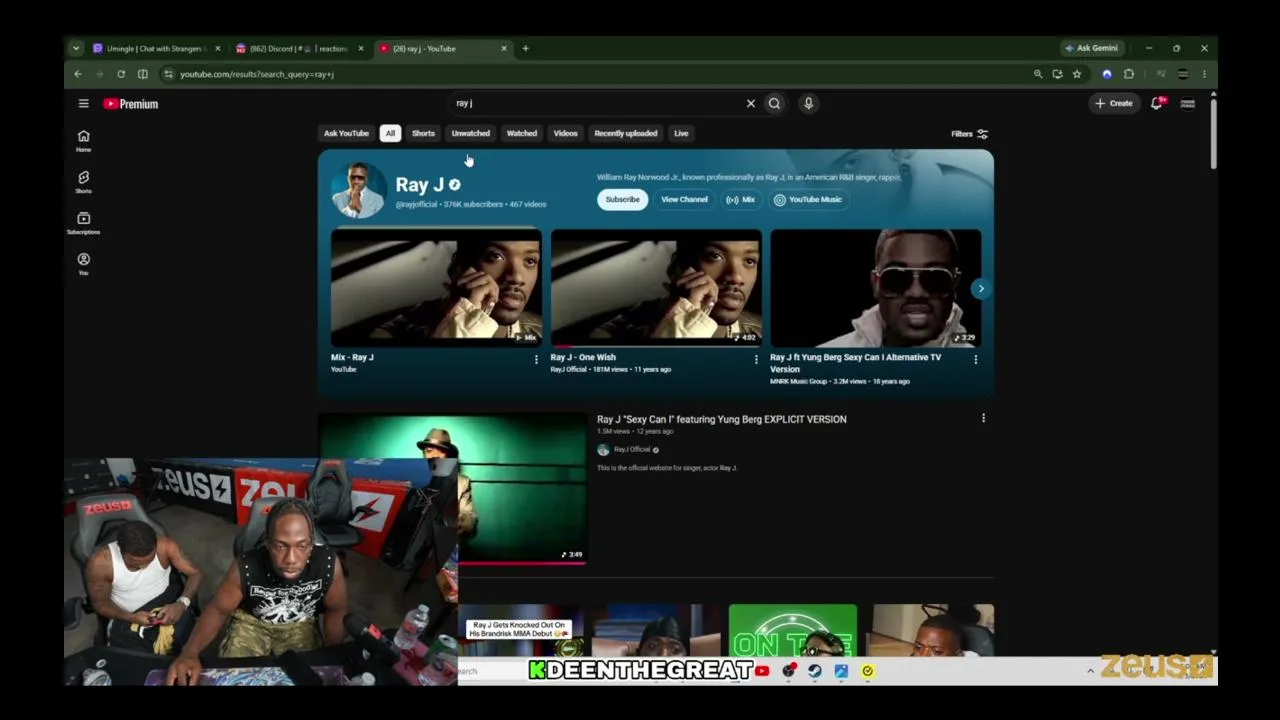
Task: Open Ray J in YouTube Music
Action: (x=808, y=199)
